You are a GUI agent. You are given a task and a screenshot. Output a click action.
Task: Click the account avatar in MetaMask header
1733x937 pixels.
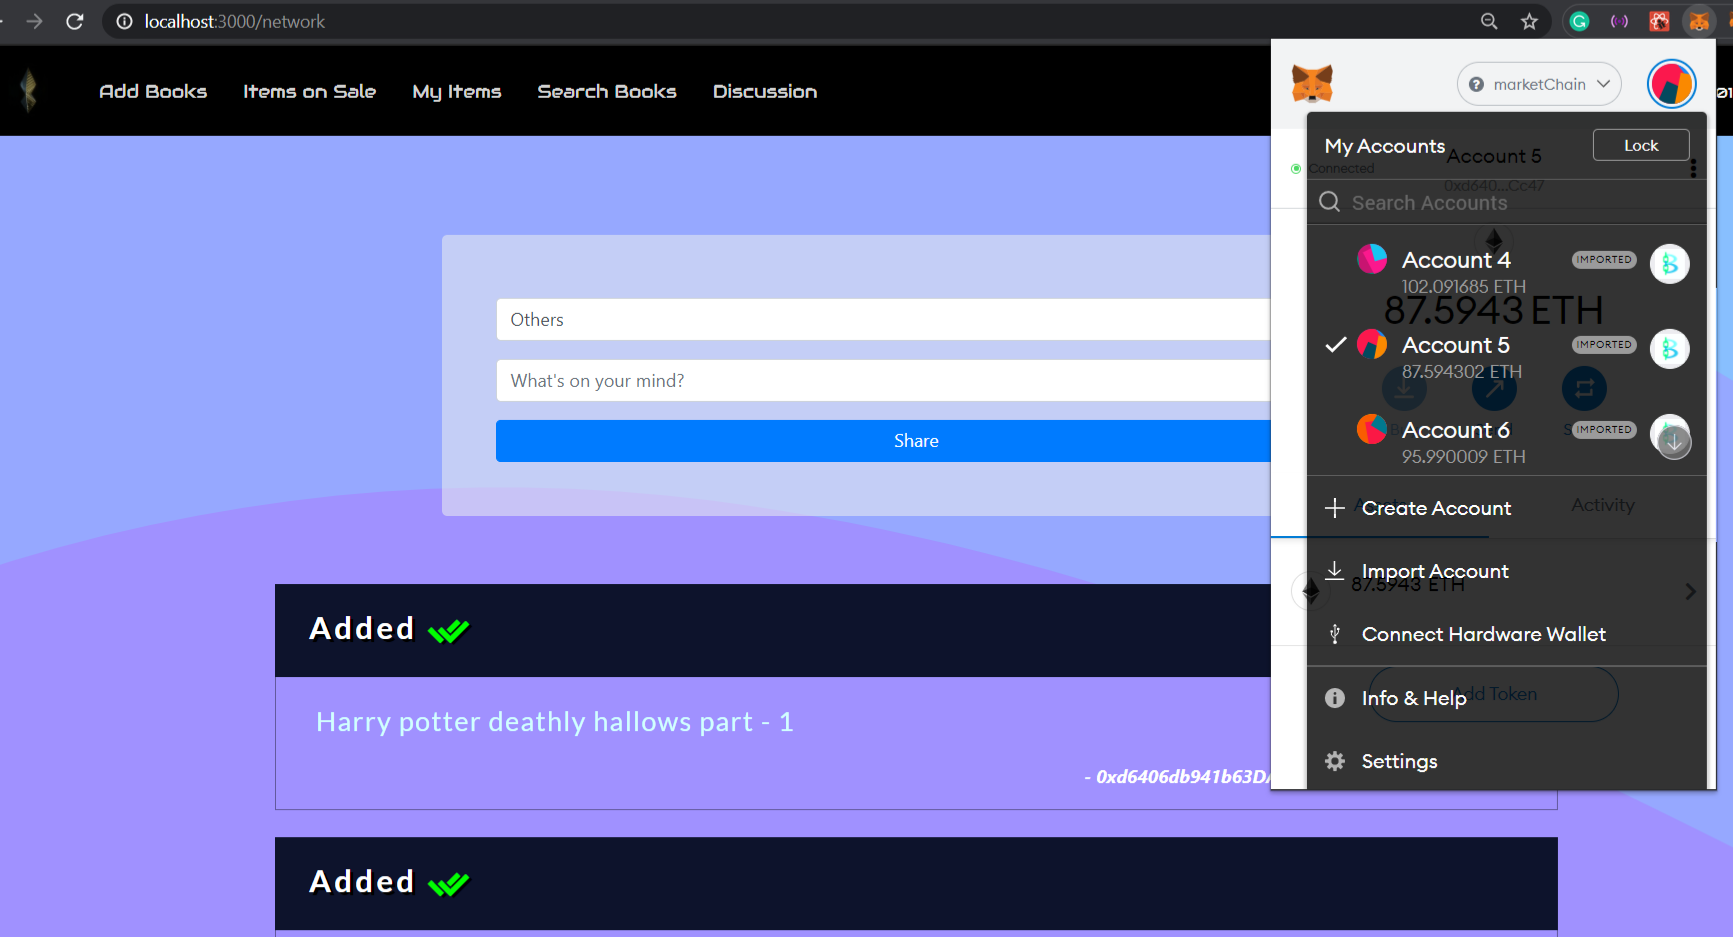pos(1671,84)
